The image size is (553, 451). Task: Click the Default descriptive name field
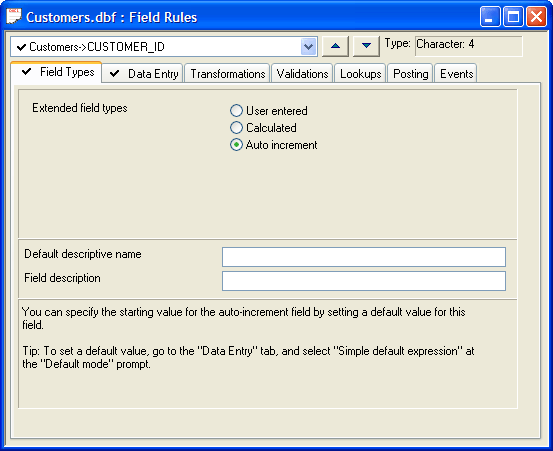click(364, 257)
